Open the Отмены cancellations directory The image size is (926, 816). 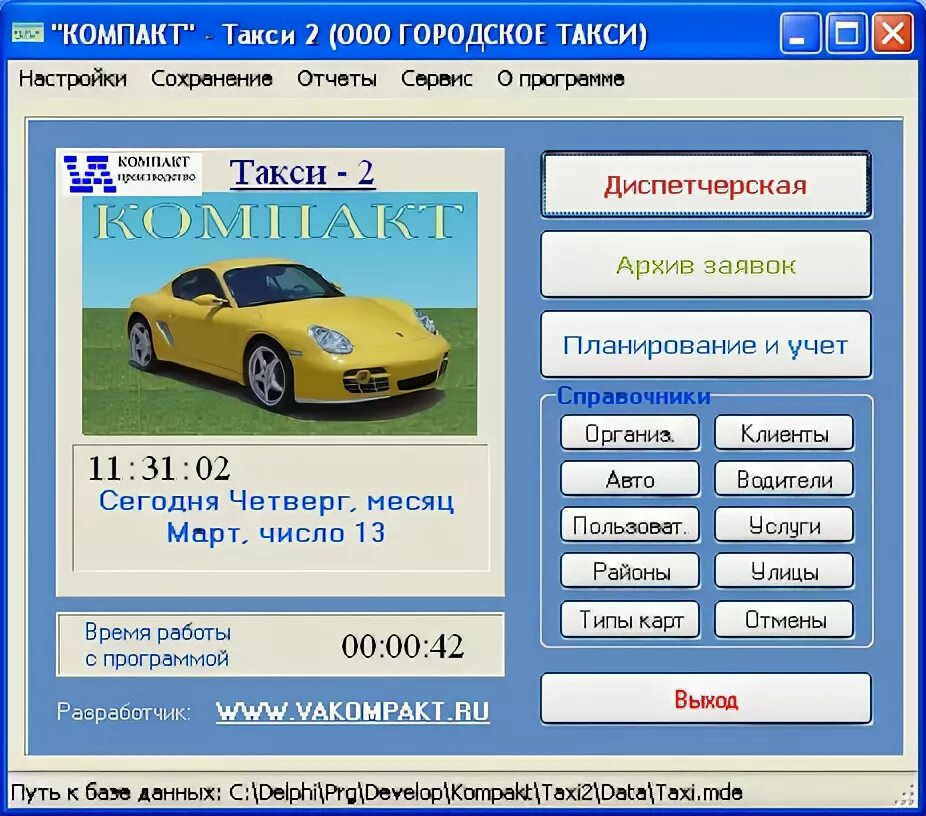(783, 618)
